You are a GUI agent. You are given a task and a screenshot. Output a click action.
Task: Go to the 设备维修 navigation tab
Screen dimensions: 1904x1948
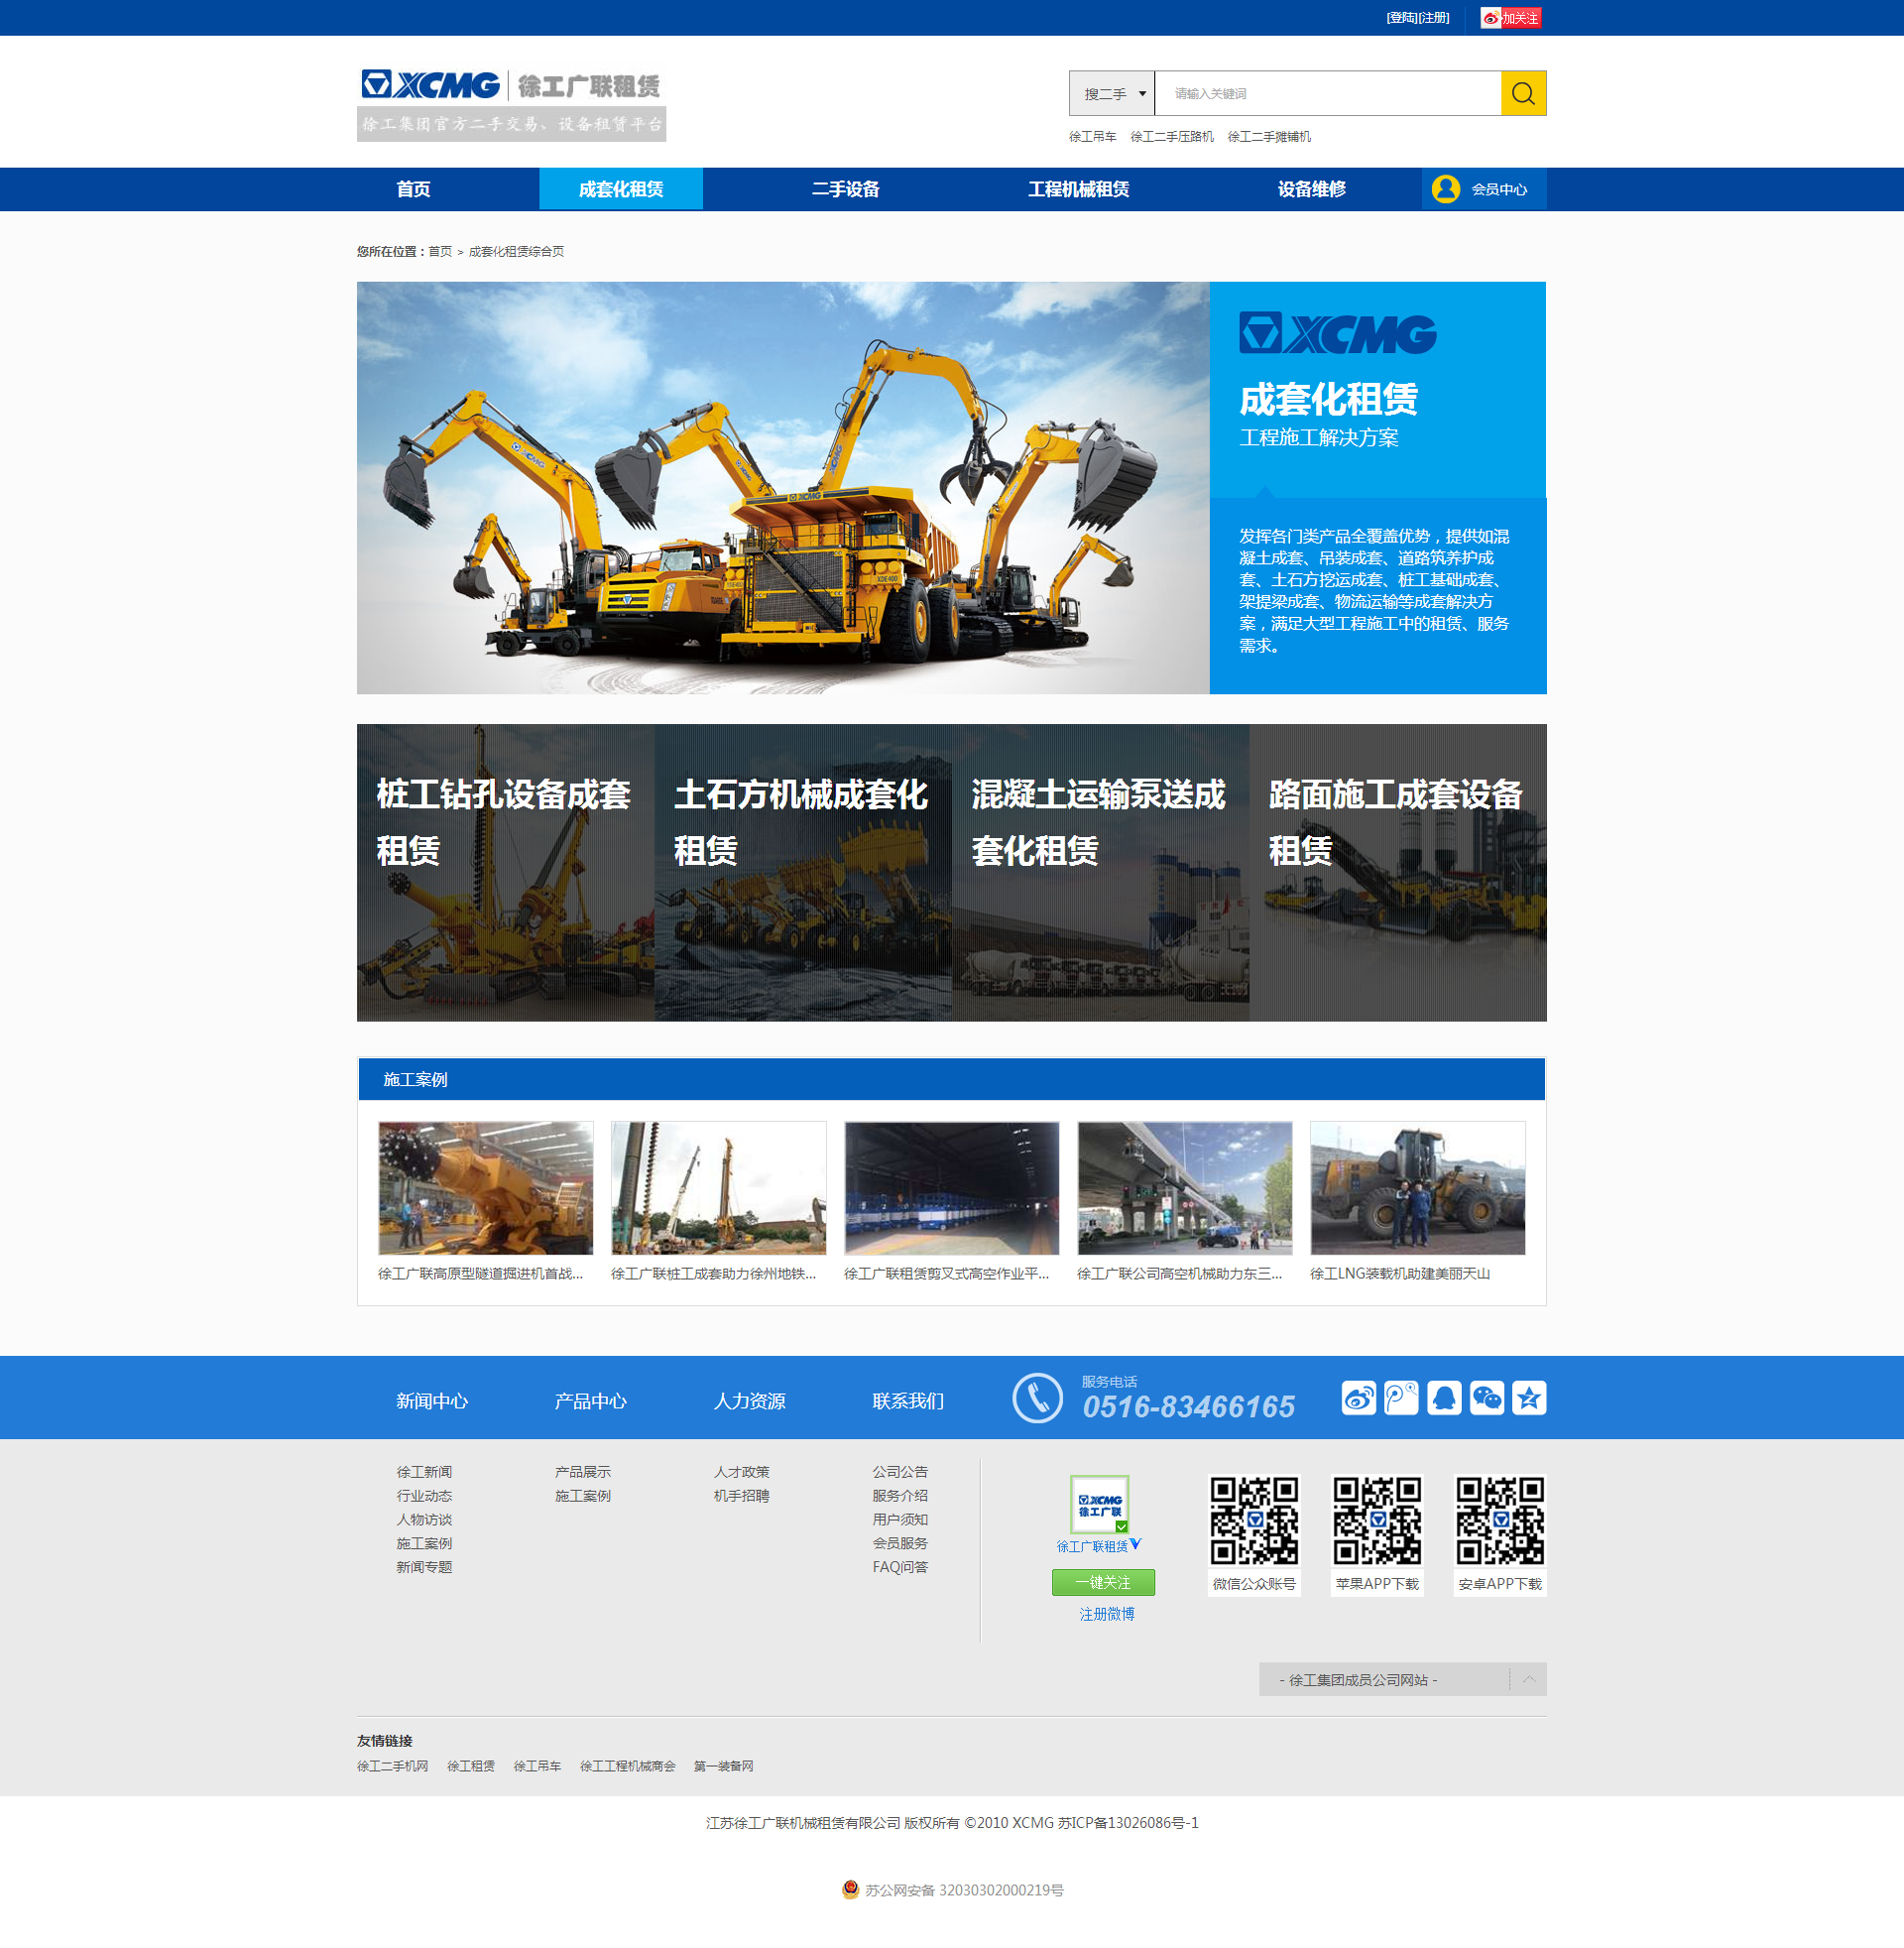pos(1311,189)
